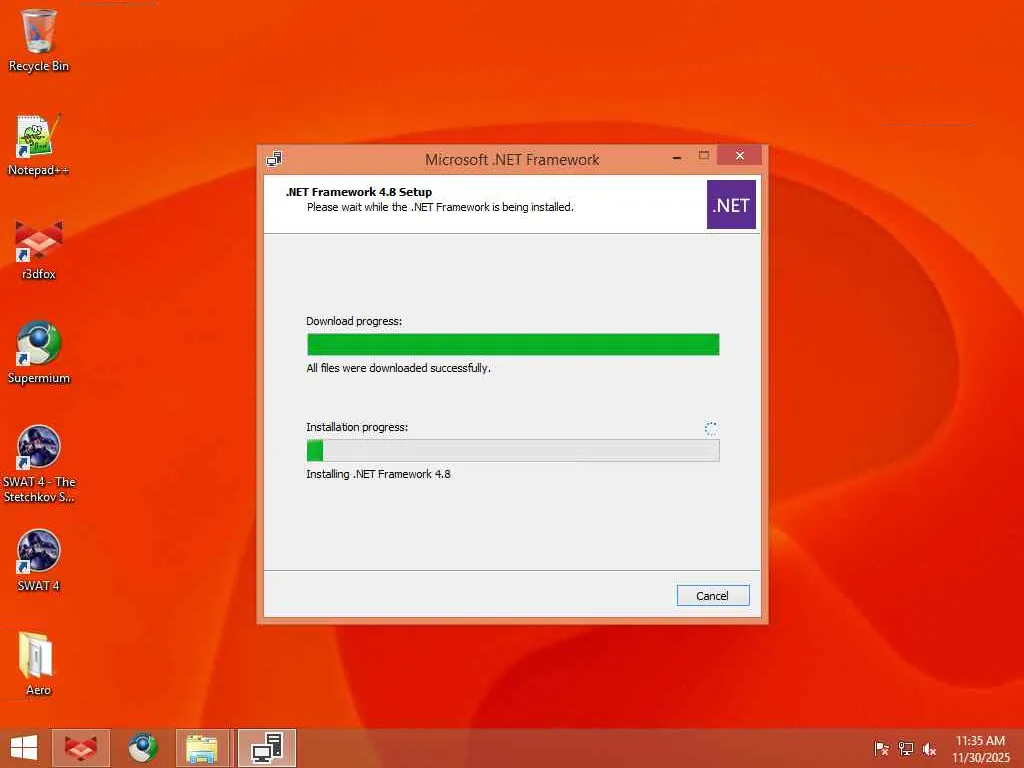
Task: Select the Notepad++ desktop shortcut
Action: tap(39, 145)
